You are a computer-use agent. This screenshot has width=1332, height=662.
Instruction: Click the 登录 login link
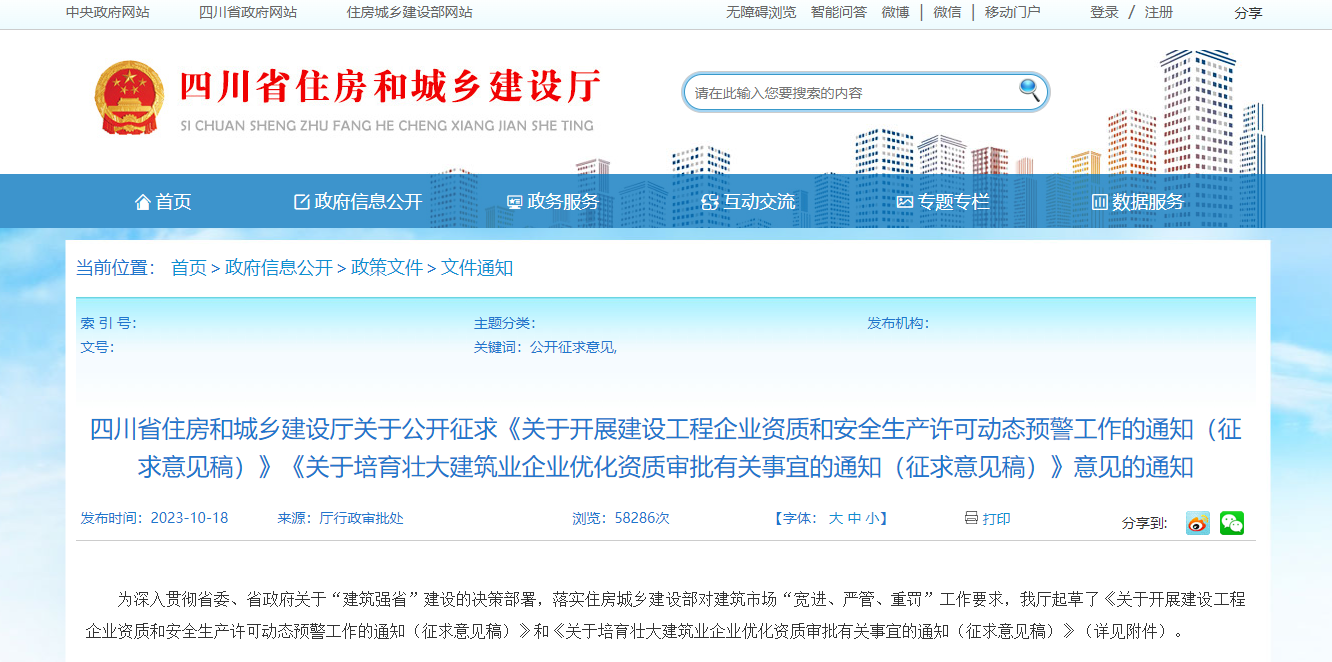point(1103,12)
